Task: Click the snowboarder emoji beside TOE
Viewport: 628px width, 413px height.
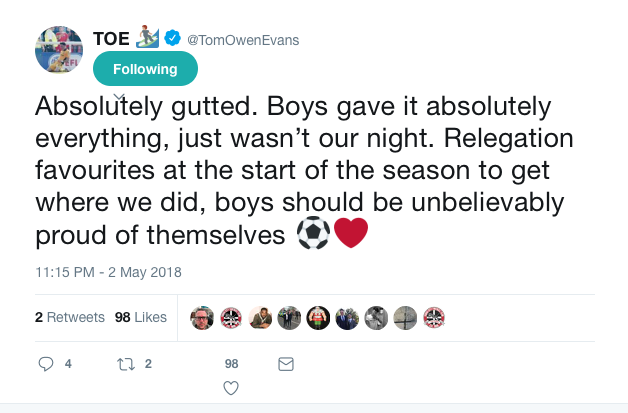Action: (148, 38)
